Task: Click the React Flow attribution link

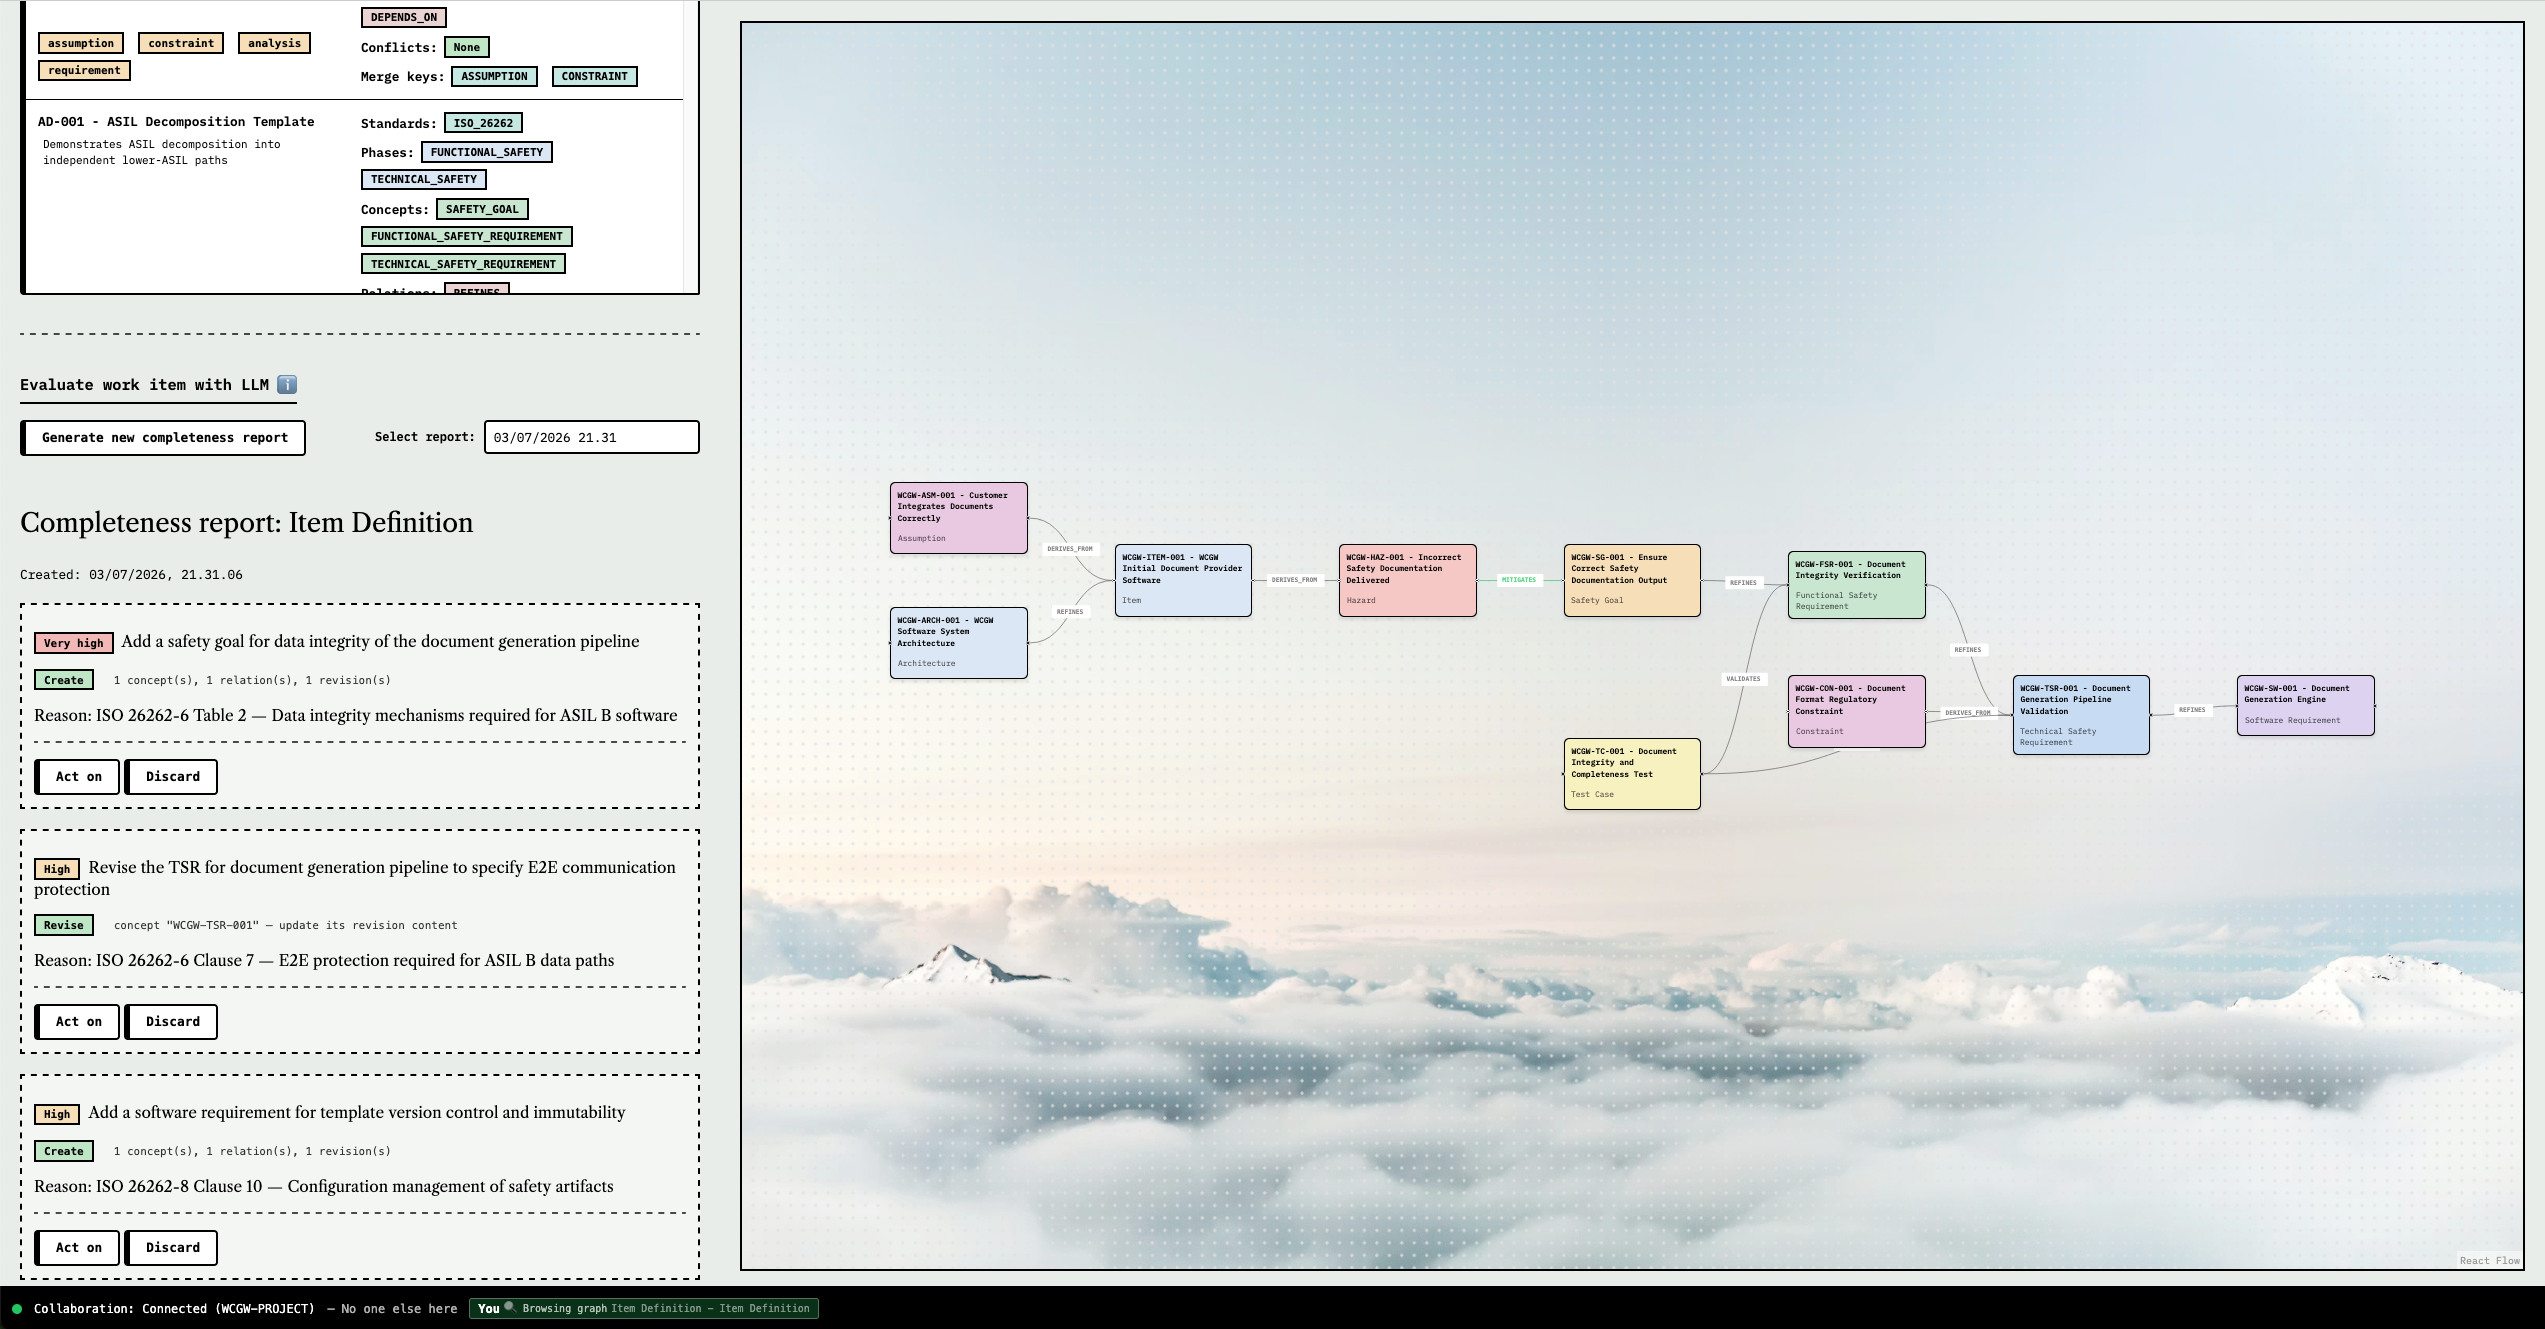Action: tap(2490, 1260)
